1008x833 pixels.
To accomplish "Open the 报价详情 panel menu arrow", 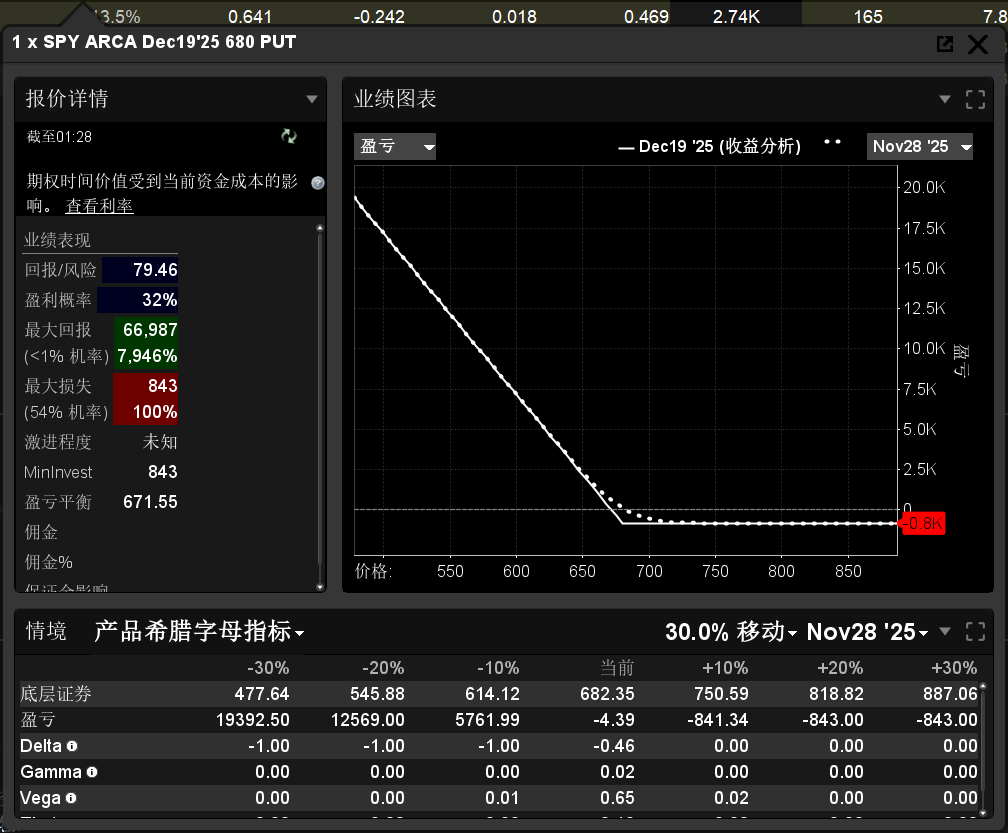I will point(312,99).
